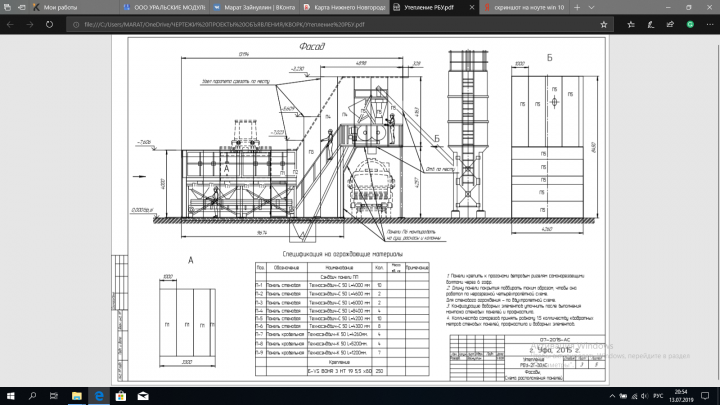The image size is (720, 405).
Task: Switch to Марат Зайнуллин ВКонтакте tab
Action: 254,7
